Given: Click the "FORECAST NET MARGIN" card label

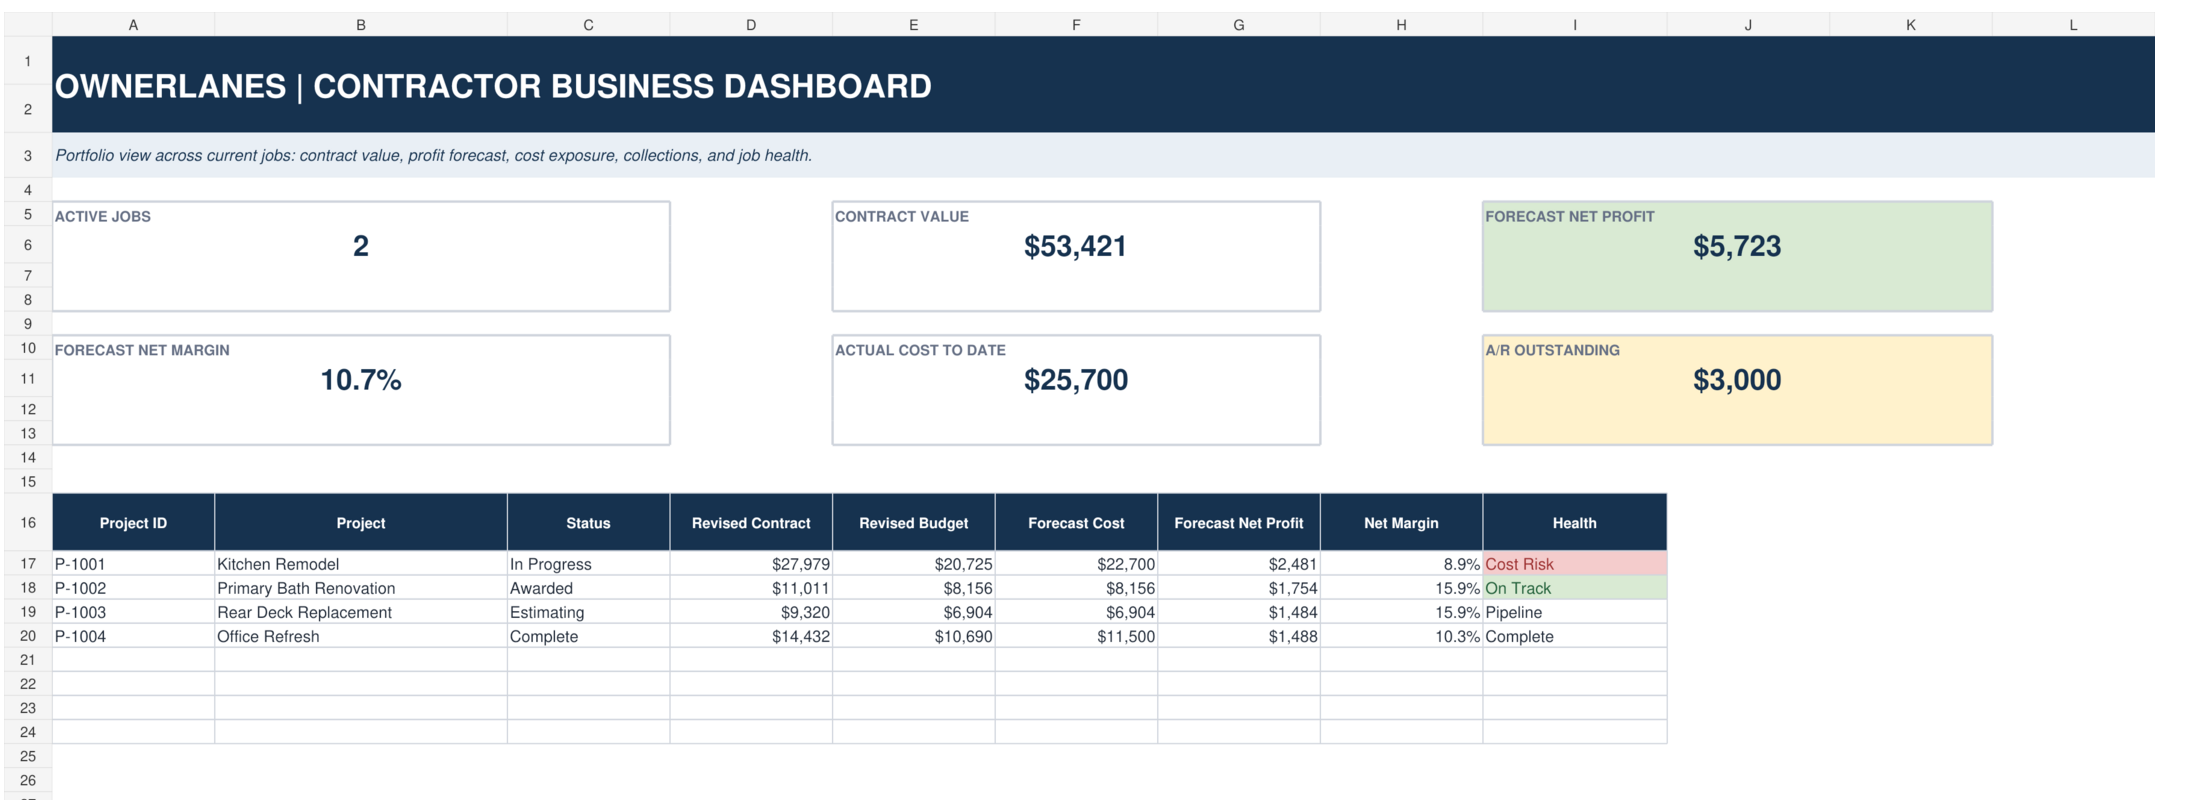Looking at the screenshot, I should tap(142, 350).
